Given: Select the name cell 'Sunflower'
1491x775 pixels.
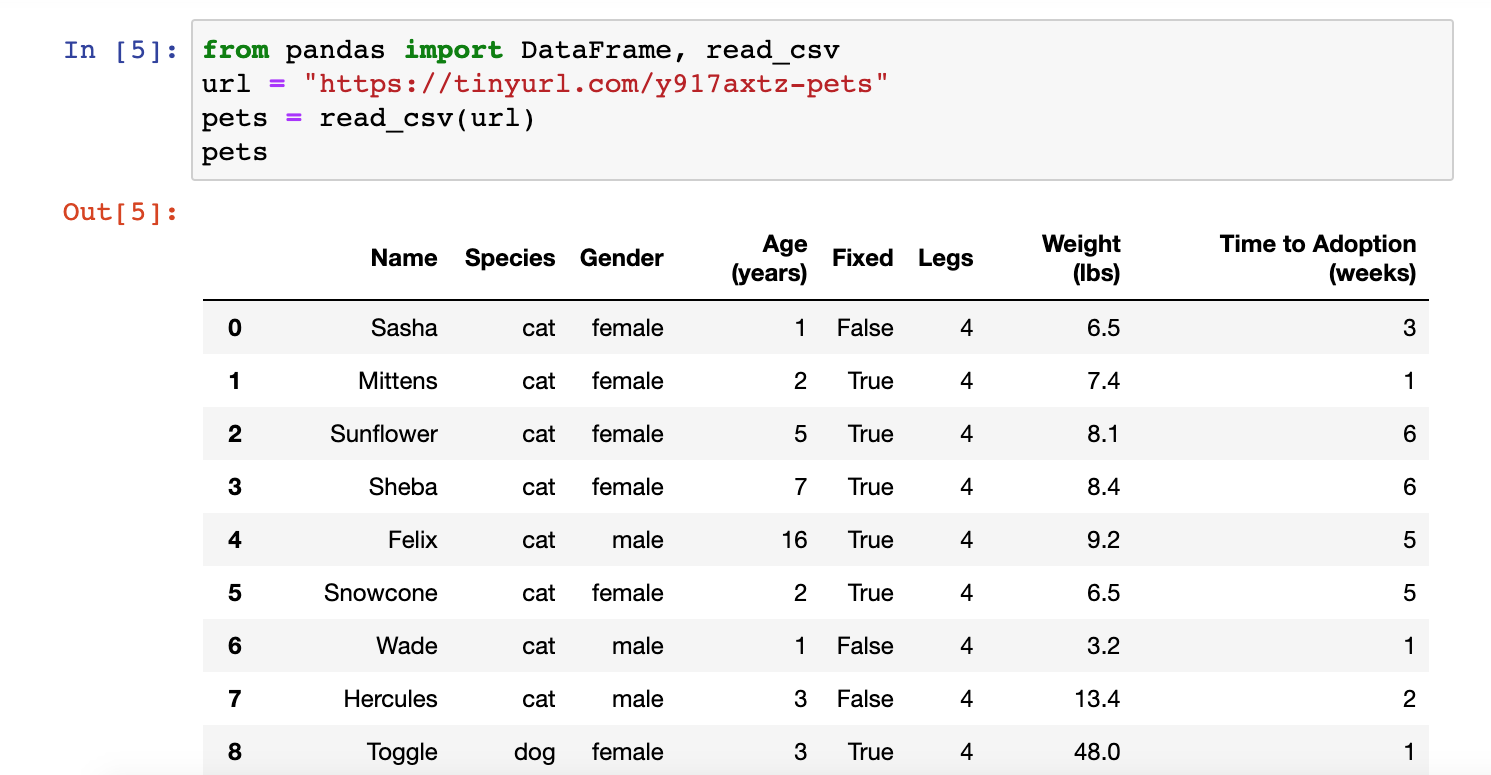Looking at the screenshot, I should [384, 434].
